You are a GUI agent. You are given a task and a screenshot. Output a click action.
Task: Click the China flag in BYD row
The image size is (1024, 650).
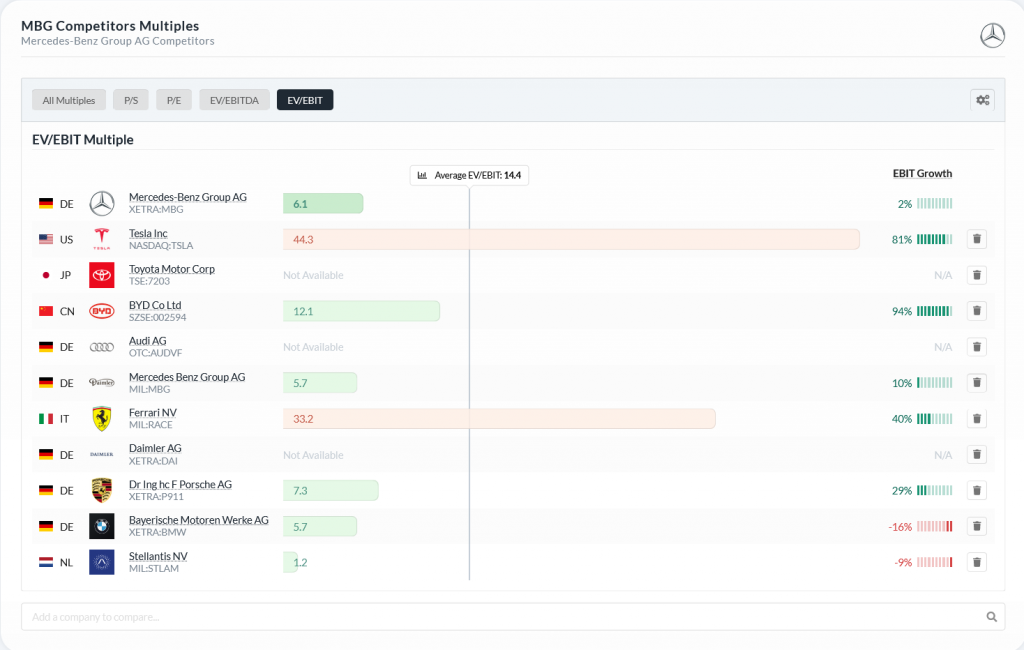pyautogui.click(x=46, y=311)
